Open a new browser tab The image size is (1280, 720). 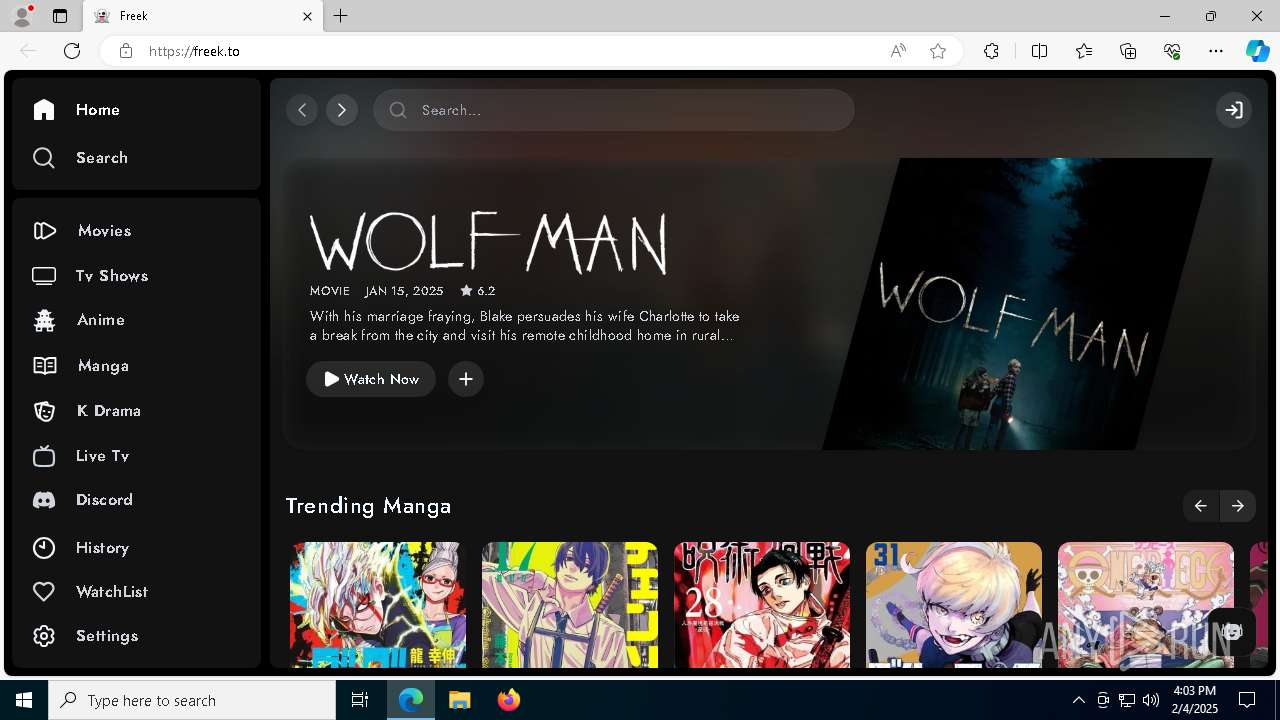point(341,16)
